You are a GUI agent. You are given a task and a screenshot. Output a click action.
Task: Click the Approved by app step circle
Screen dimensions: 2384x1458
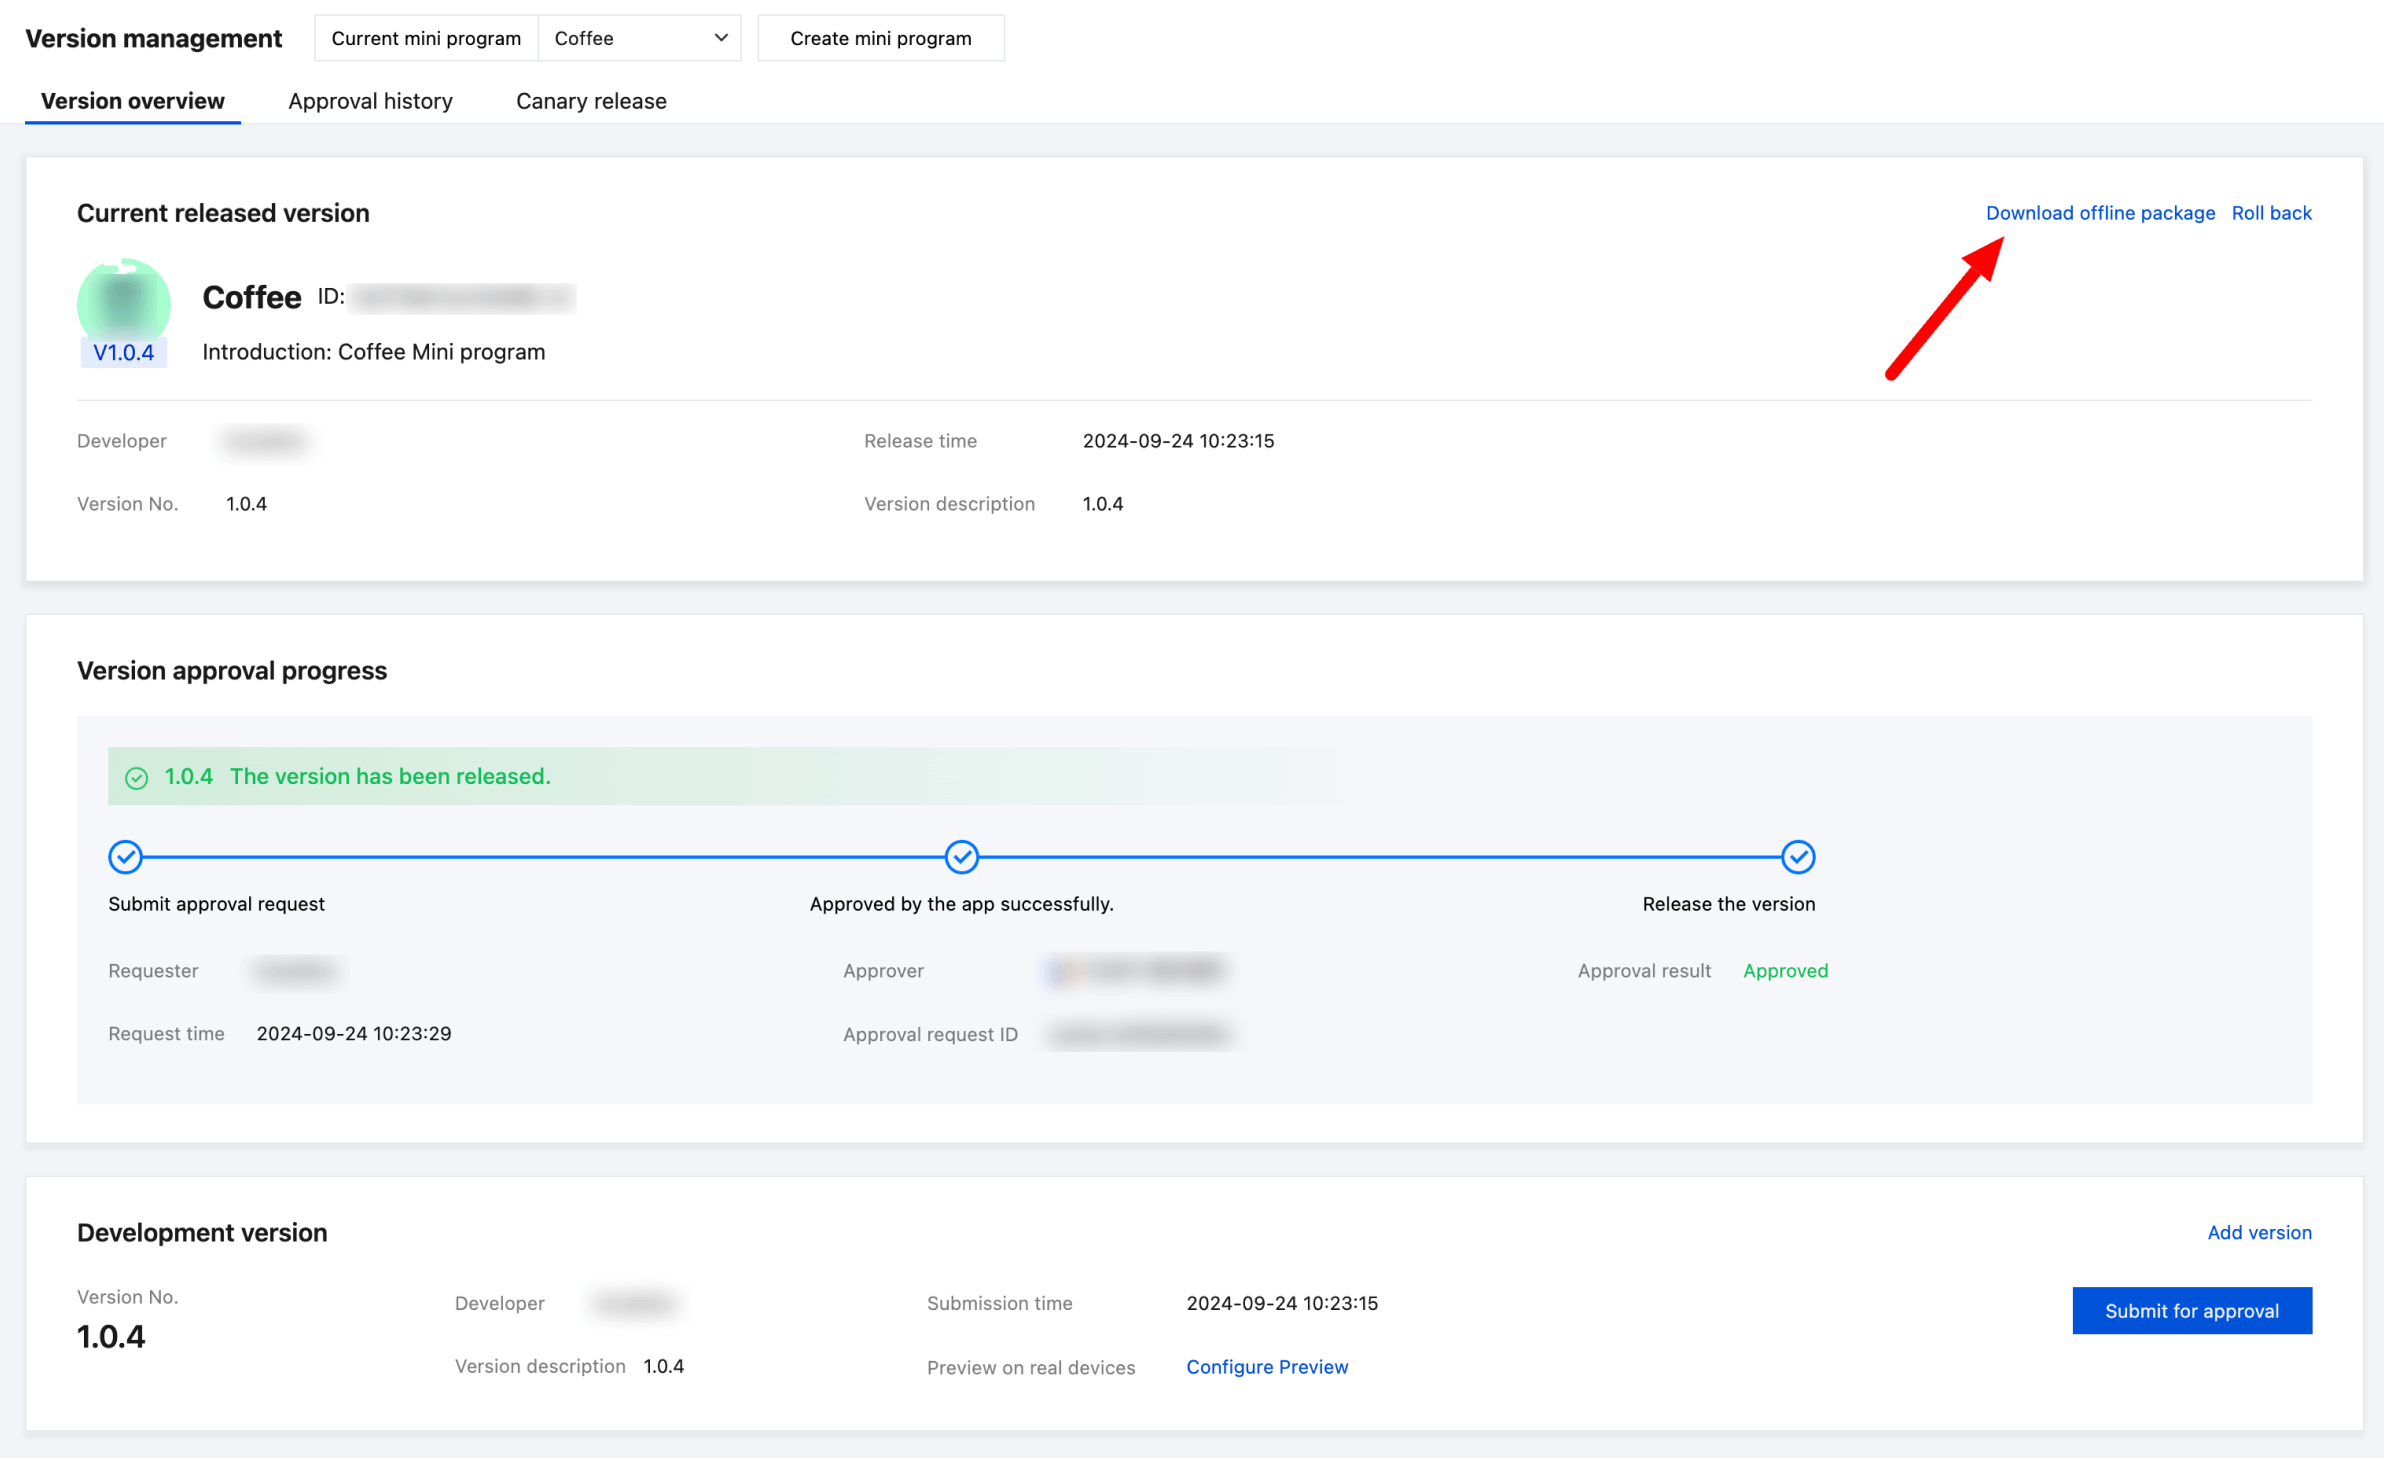click(x=961, y=856)
